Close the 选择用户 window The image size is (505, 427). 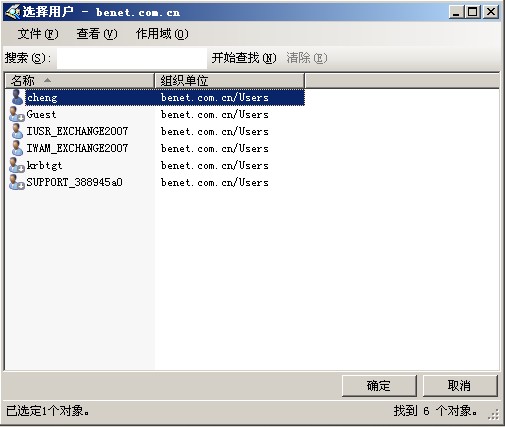pyautogui.click(x=491, y=12)
